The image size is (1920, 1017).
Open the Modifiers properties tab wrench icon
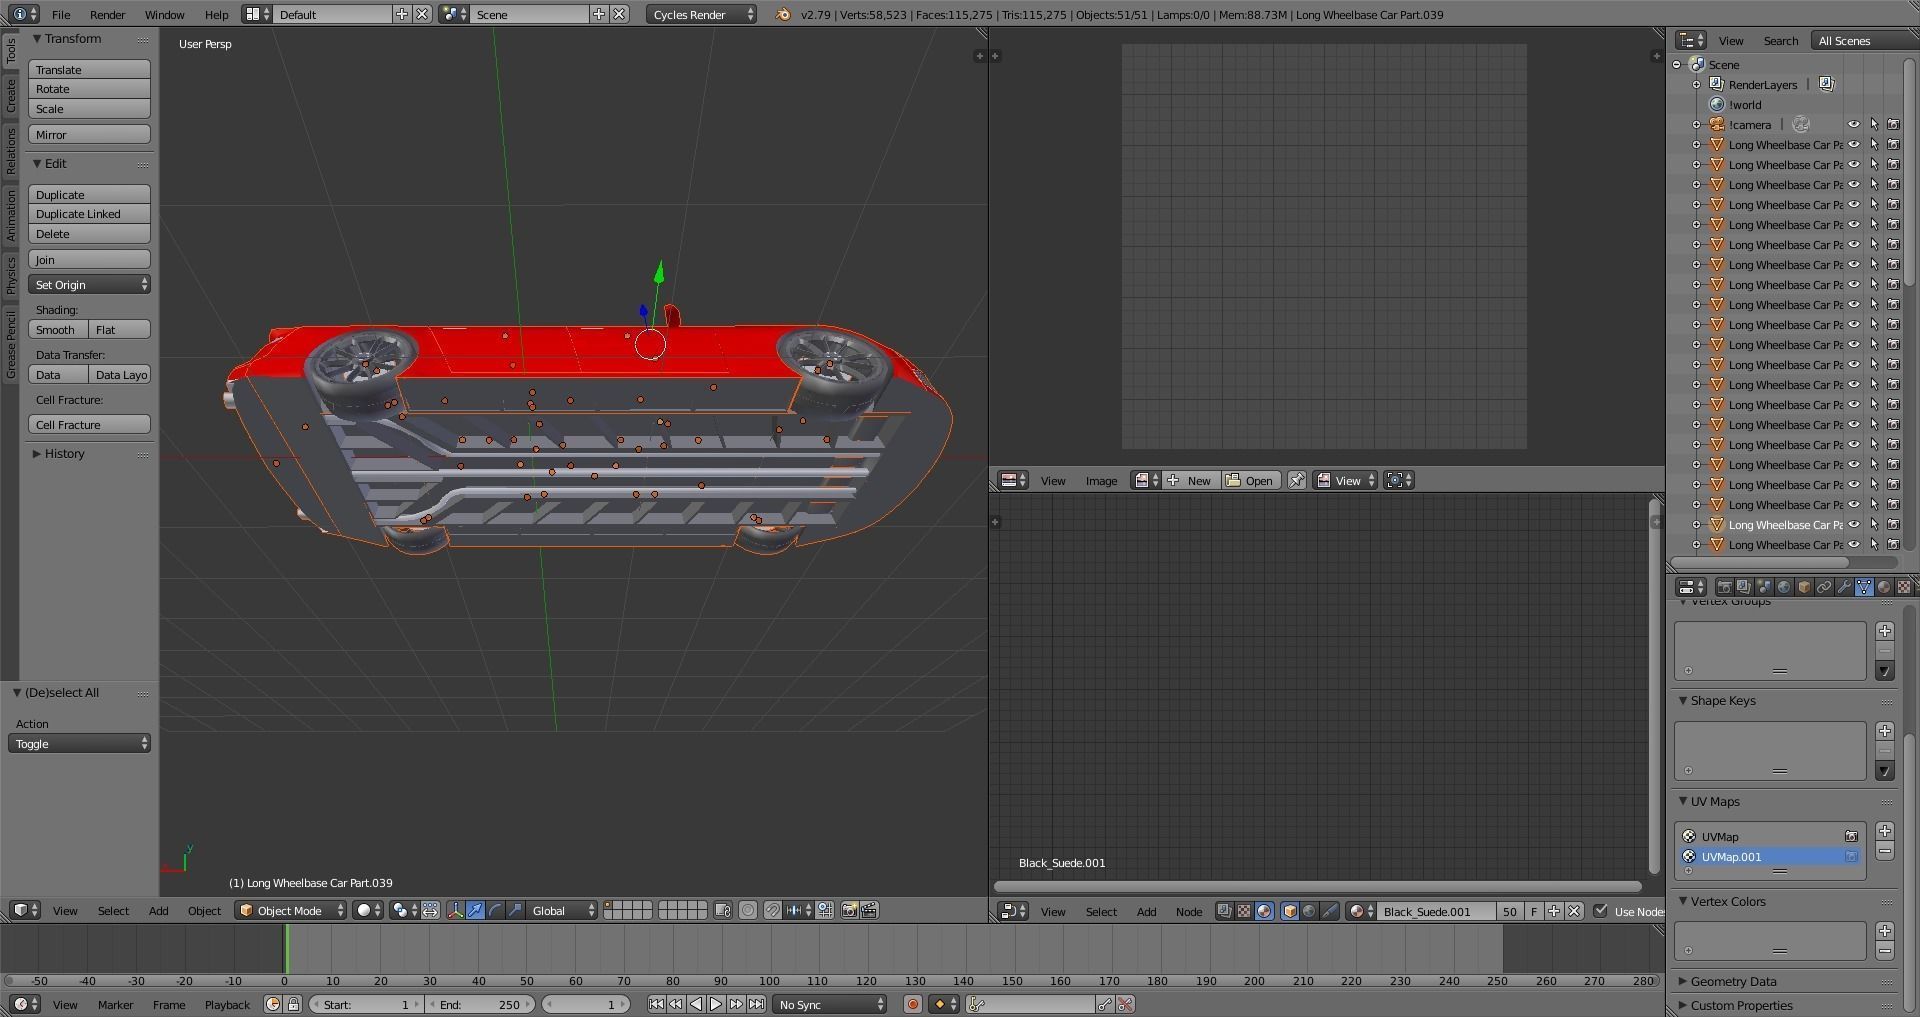tap(1844, 587)
